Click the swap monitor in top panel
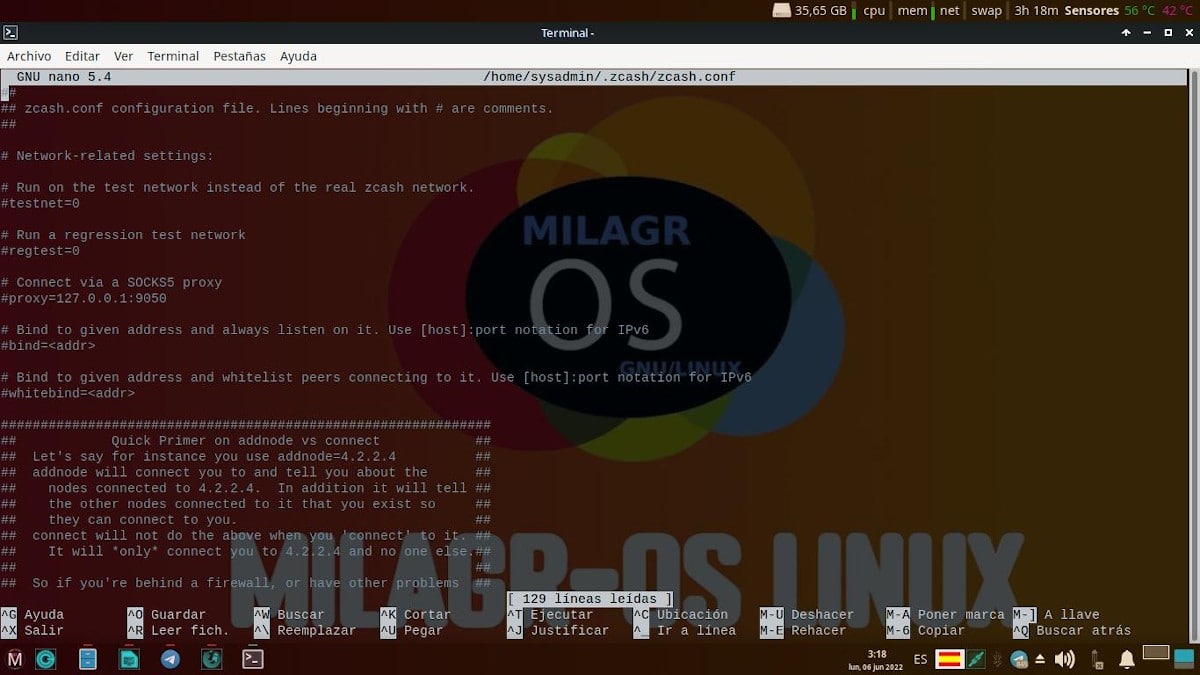 click(x=986, y=11)
